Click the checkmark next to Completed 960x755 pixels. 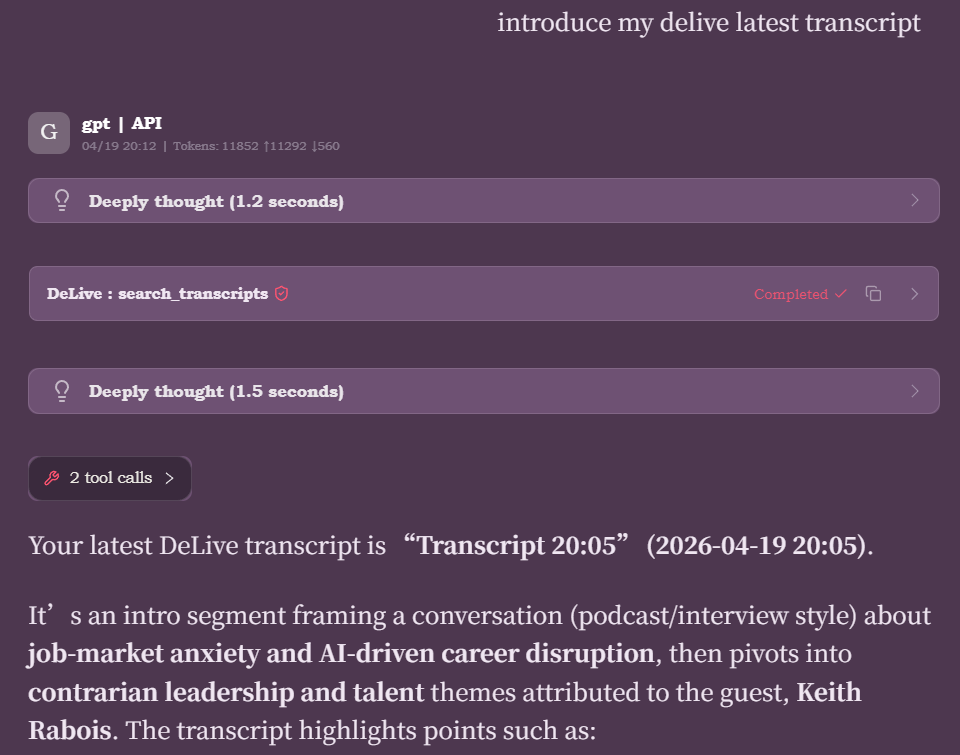(x=840, y=293)
